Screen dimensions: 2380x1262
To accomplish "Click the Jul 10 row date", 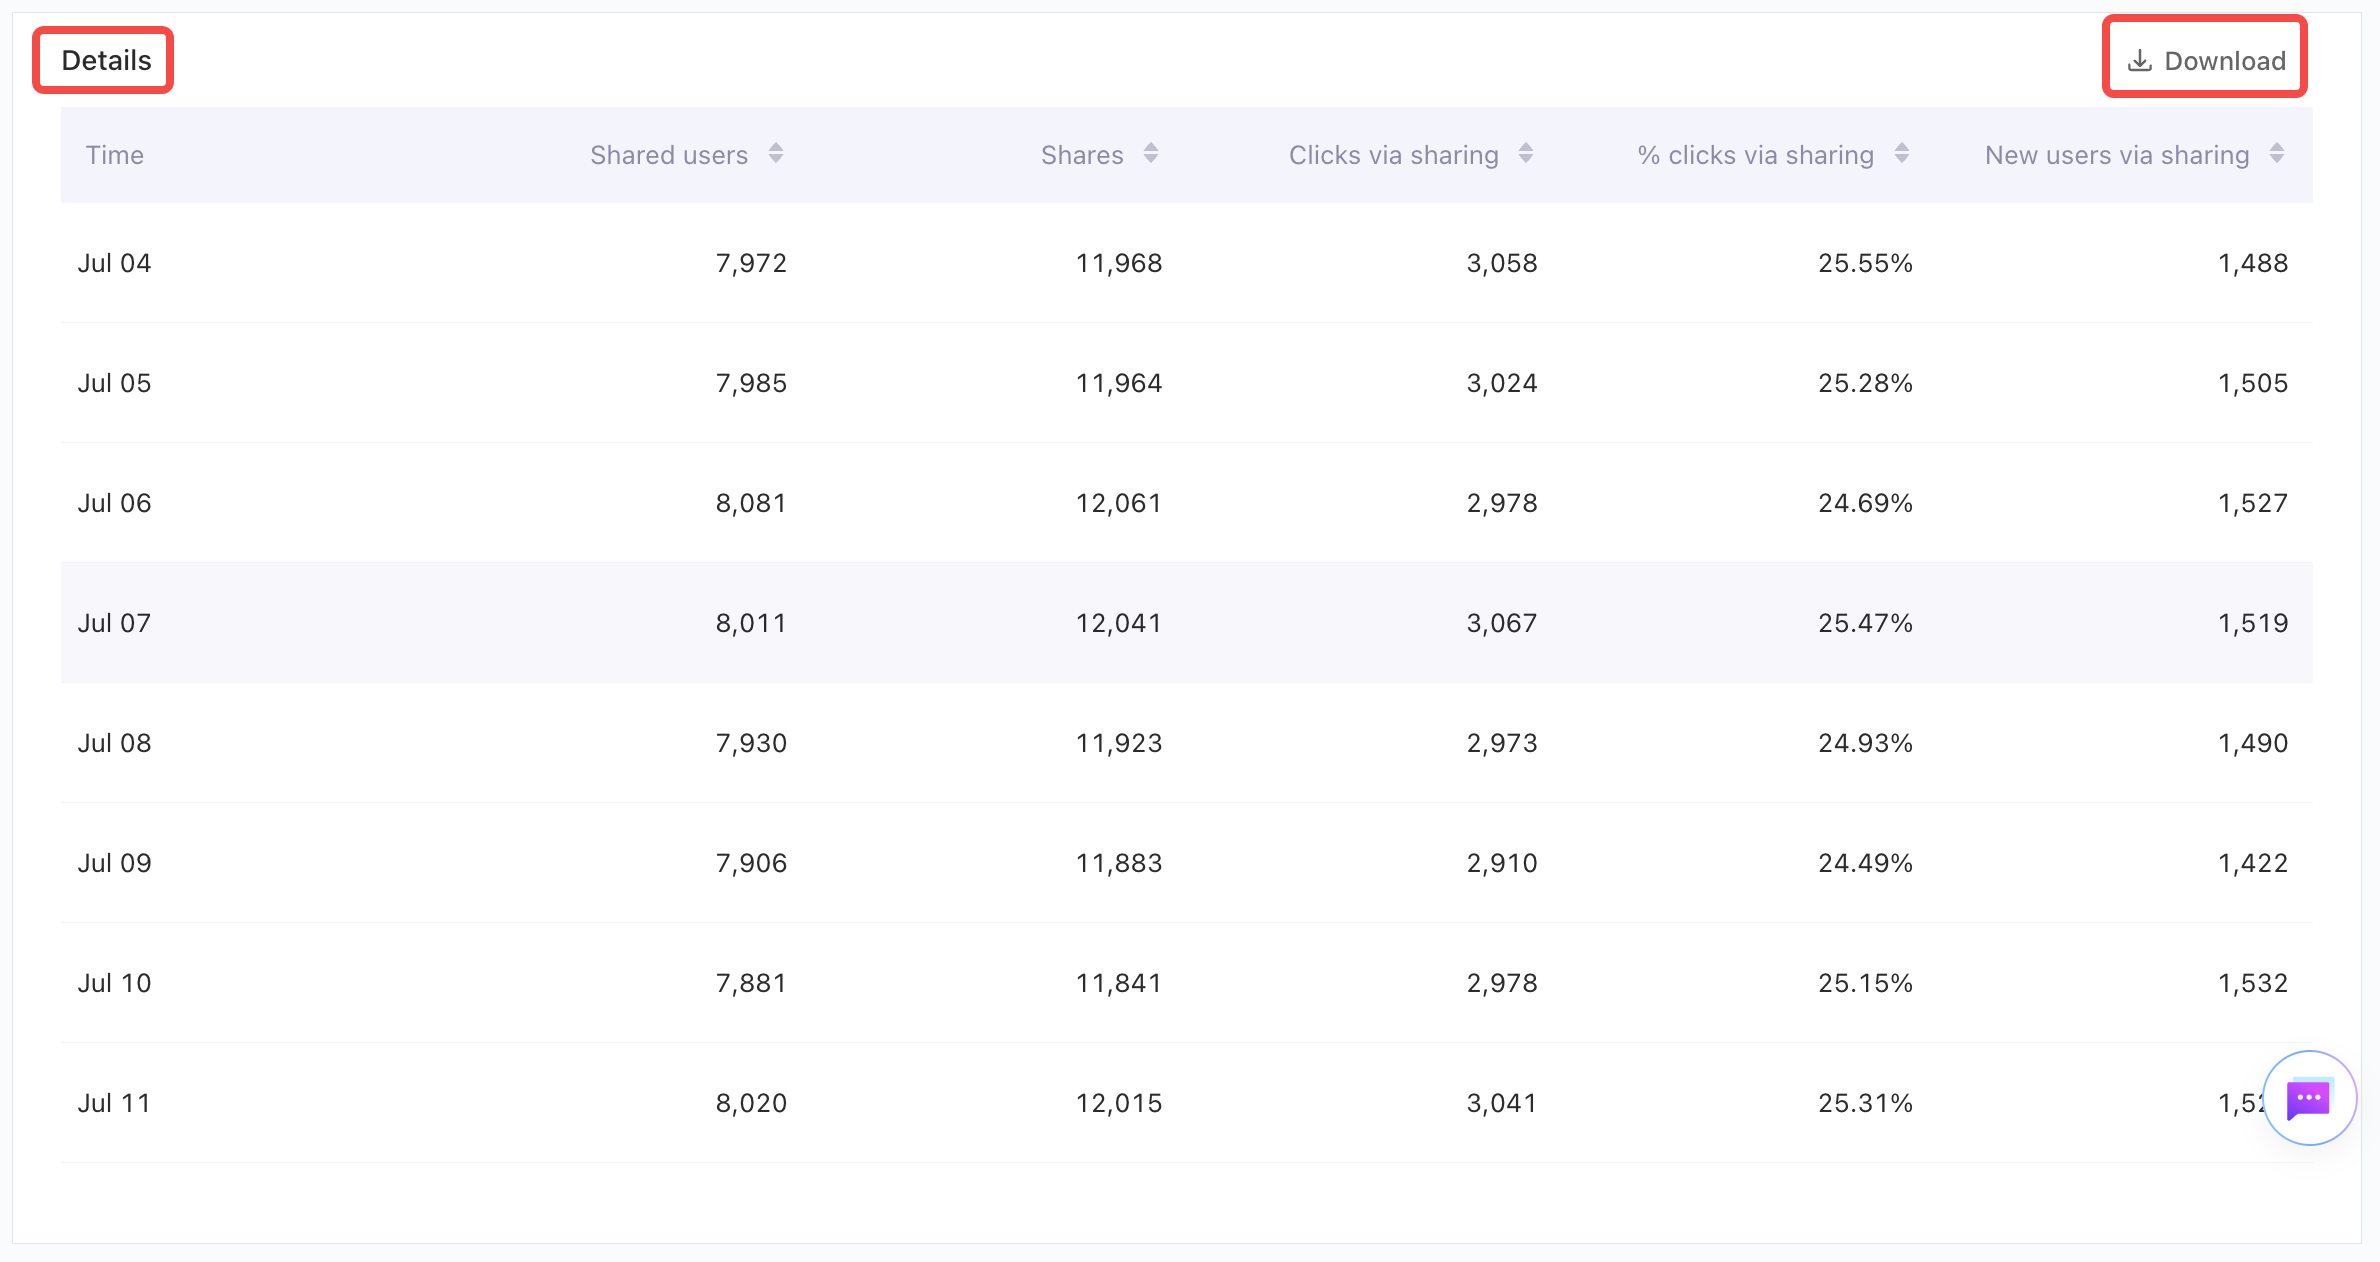I will (x=115, y=983).
